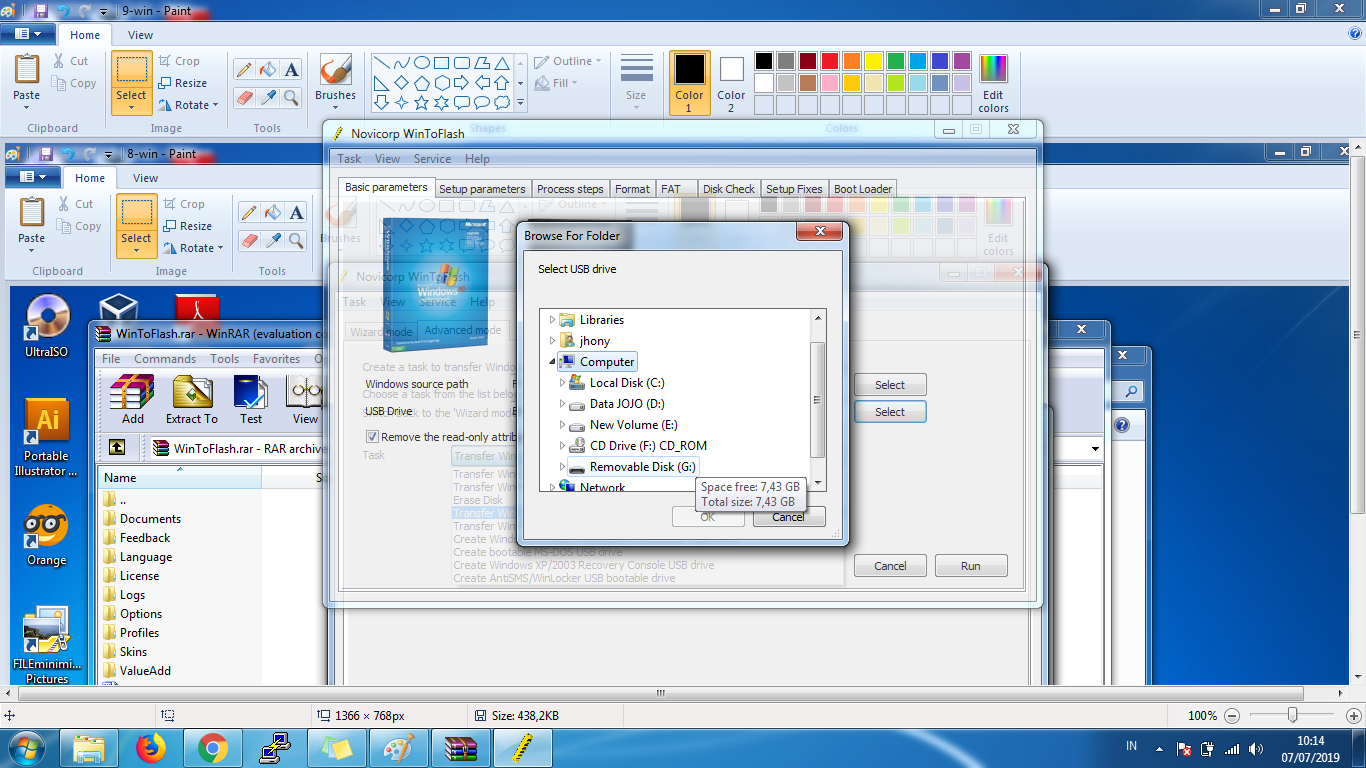Click the Paste clipboard icon in 9-win Paint

click(x=27, y=70)
